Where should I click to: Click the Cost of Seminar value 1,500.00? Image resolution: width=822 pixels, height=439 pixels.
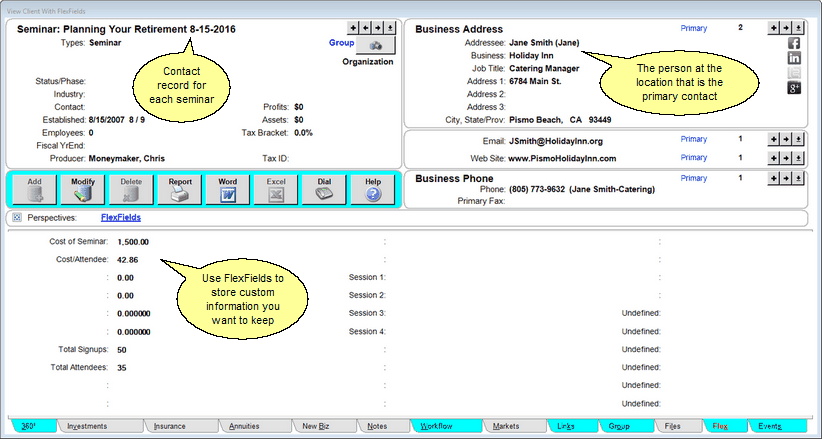pyautogui.click(x=133, y=242)
